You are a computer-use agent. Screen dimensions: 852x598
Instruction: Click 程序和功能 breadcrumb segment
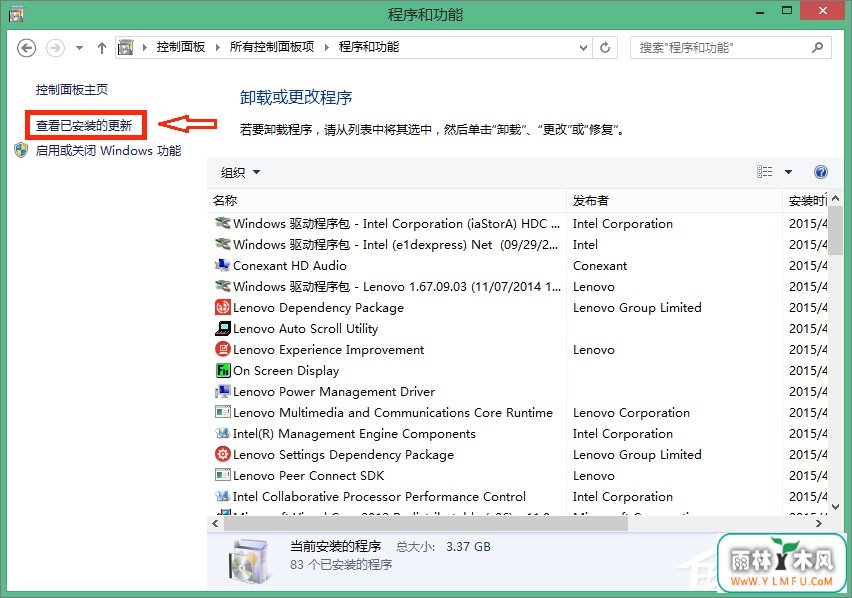(369, 47)
